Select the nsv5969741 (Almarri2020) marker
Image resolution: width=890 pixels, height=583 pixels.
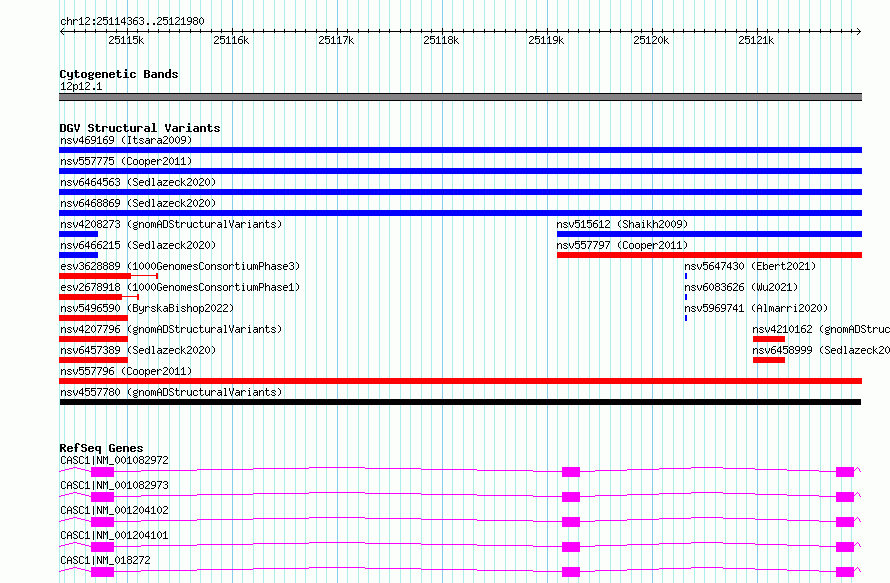pos(686,318)
